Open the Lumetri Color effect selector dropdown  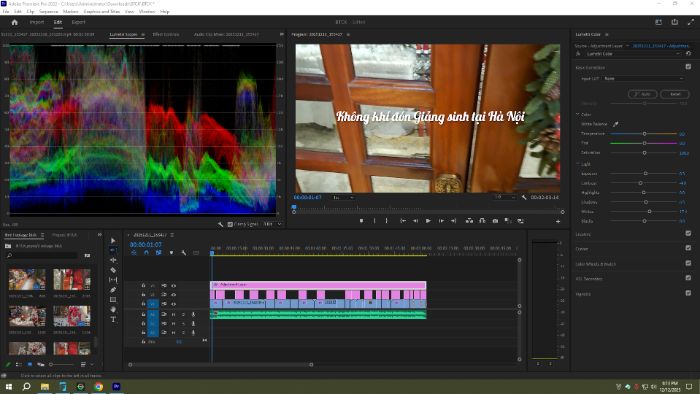[633, 54]
